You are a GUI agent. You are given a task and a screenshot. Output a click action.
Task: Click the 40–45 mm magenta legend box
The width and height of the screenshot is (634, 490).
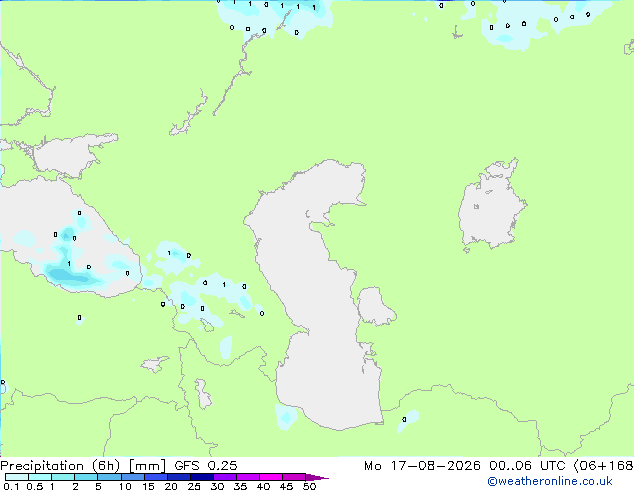tap(271, 477)
